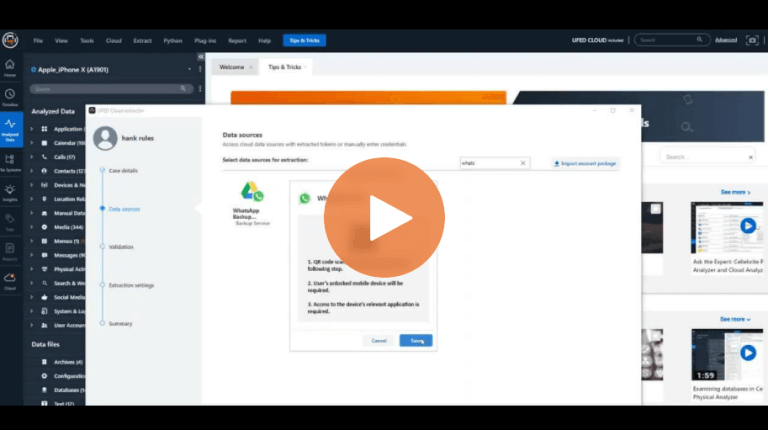Click magnifier in device panel search
The image size is (768, 430).
183,89
